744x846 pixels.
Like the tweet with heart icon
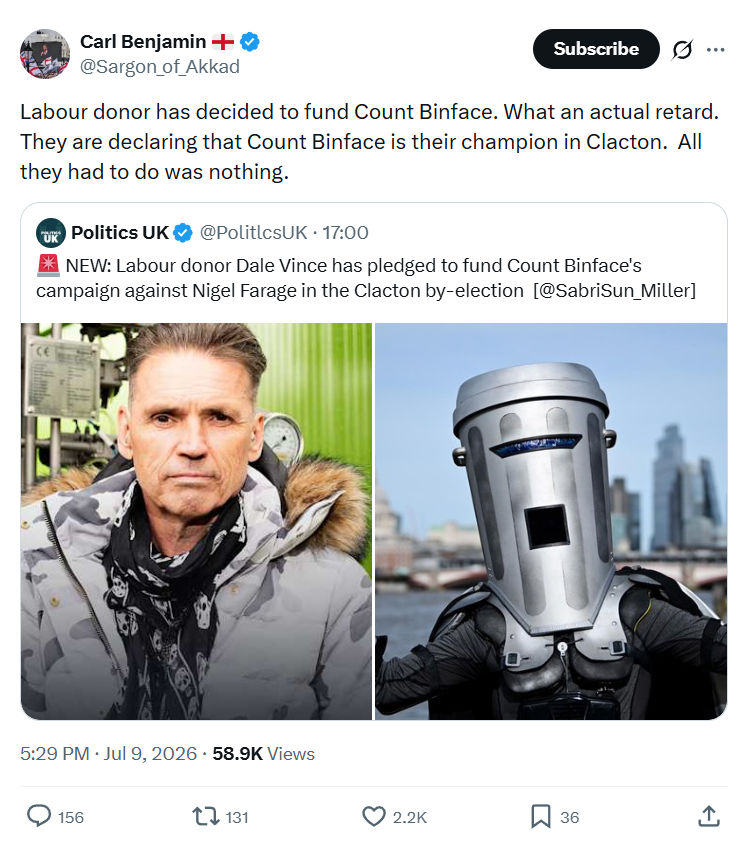pyautogui.click(x=373, y=816)
